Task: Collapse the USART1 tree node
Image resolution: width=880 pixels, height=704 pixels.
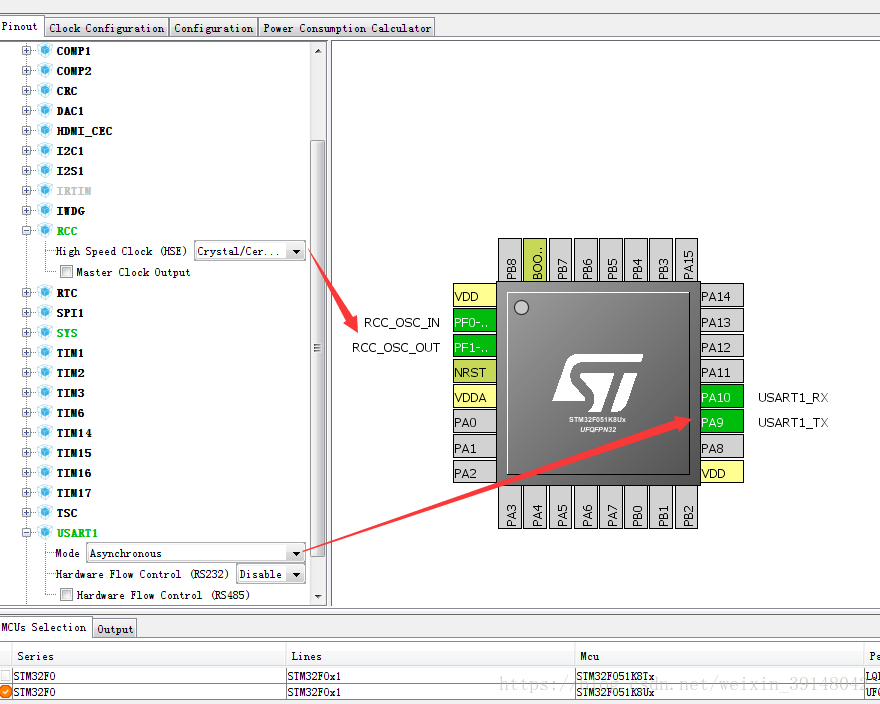Action: pyautogui.click(x=26, y=532)
